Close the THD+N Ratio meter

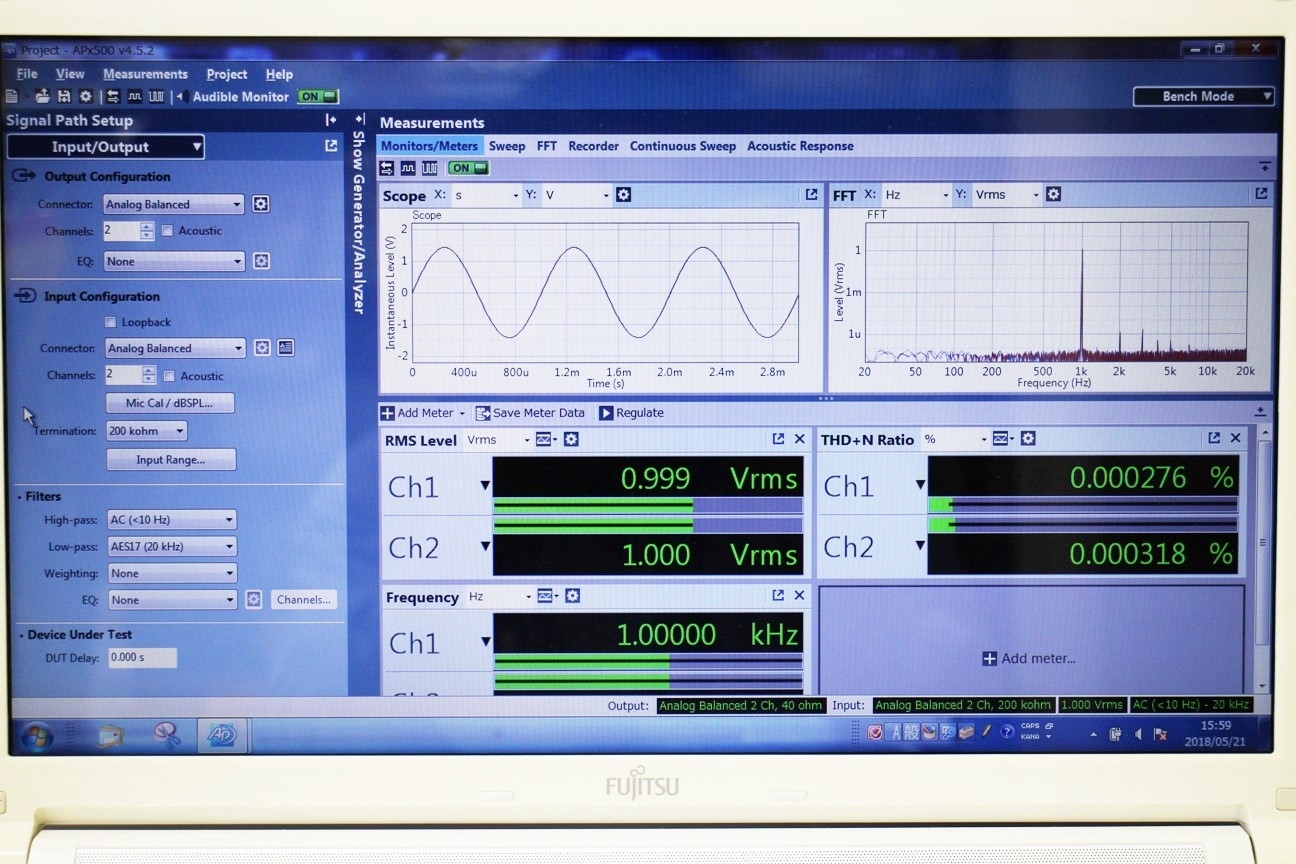(1236, 438)
